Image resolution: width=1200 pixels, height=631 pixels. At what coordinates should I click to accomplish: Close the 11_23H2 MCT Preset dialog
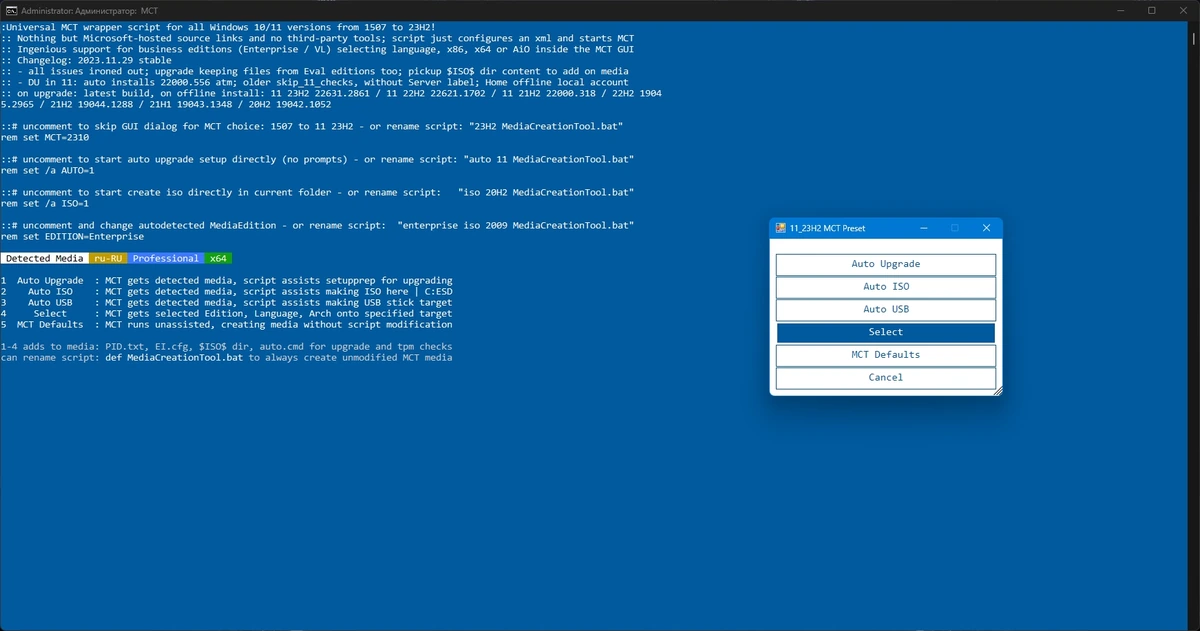coord(986,228)
